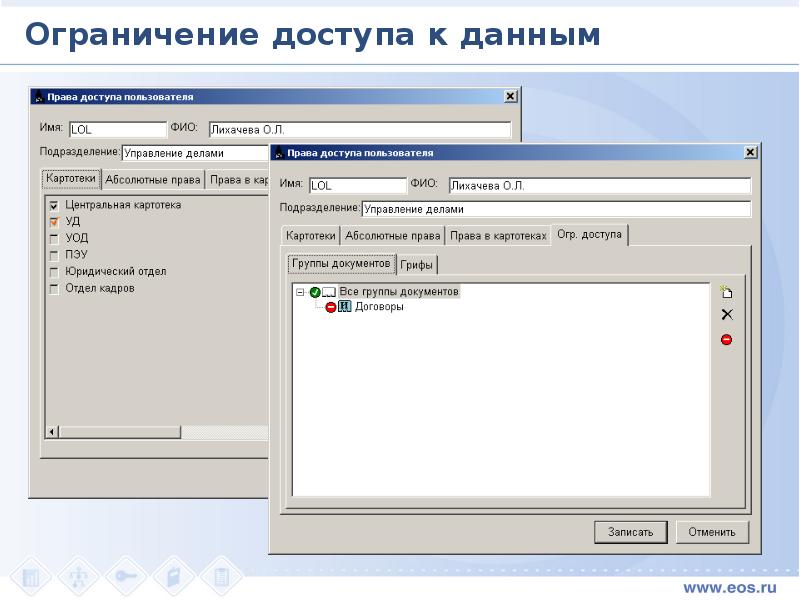Click green checkmark beside Все группы документов

(315, 292)
